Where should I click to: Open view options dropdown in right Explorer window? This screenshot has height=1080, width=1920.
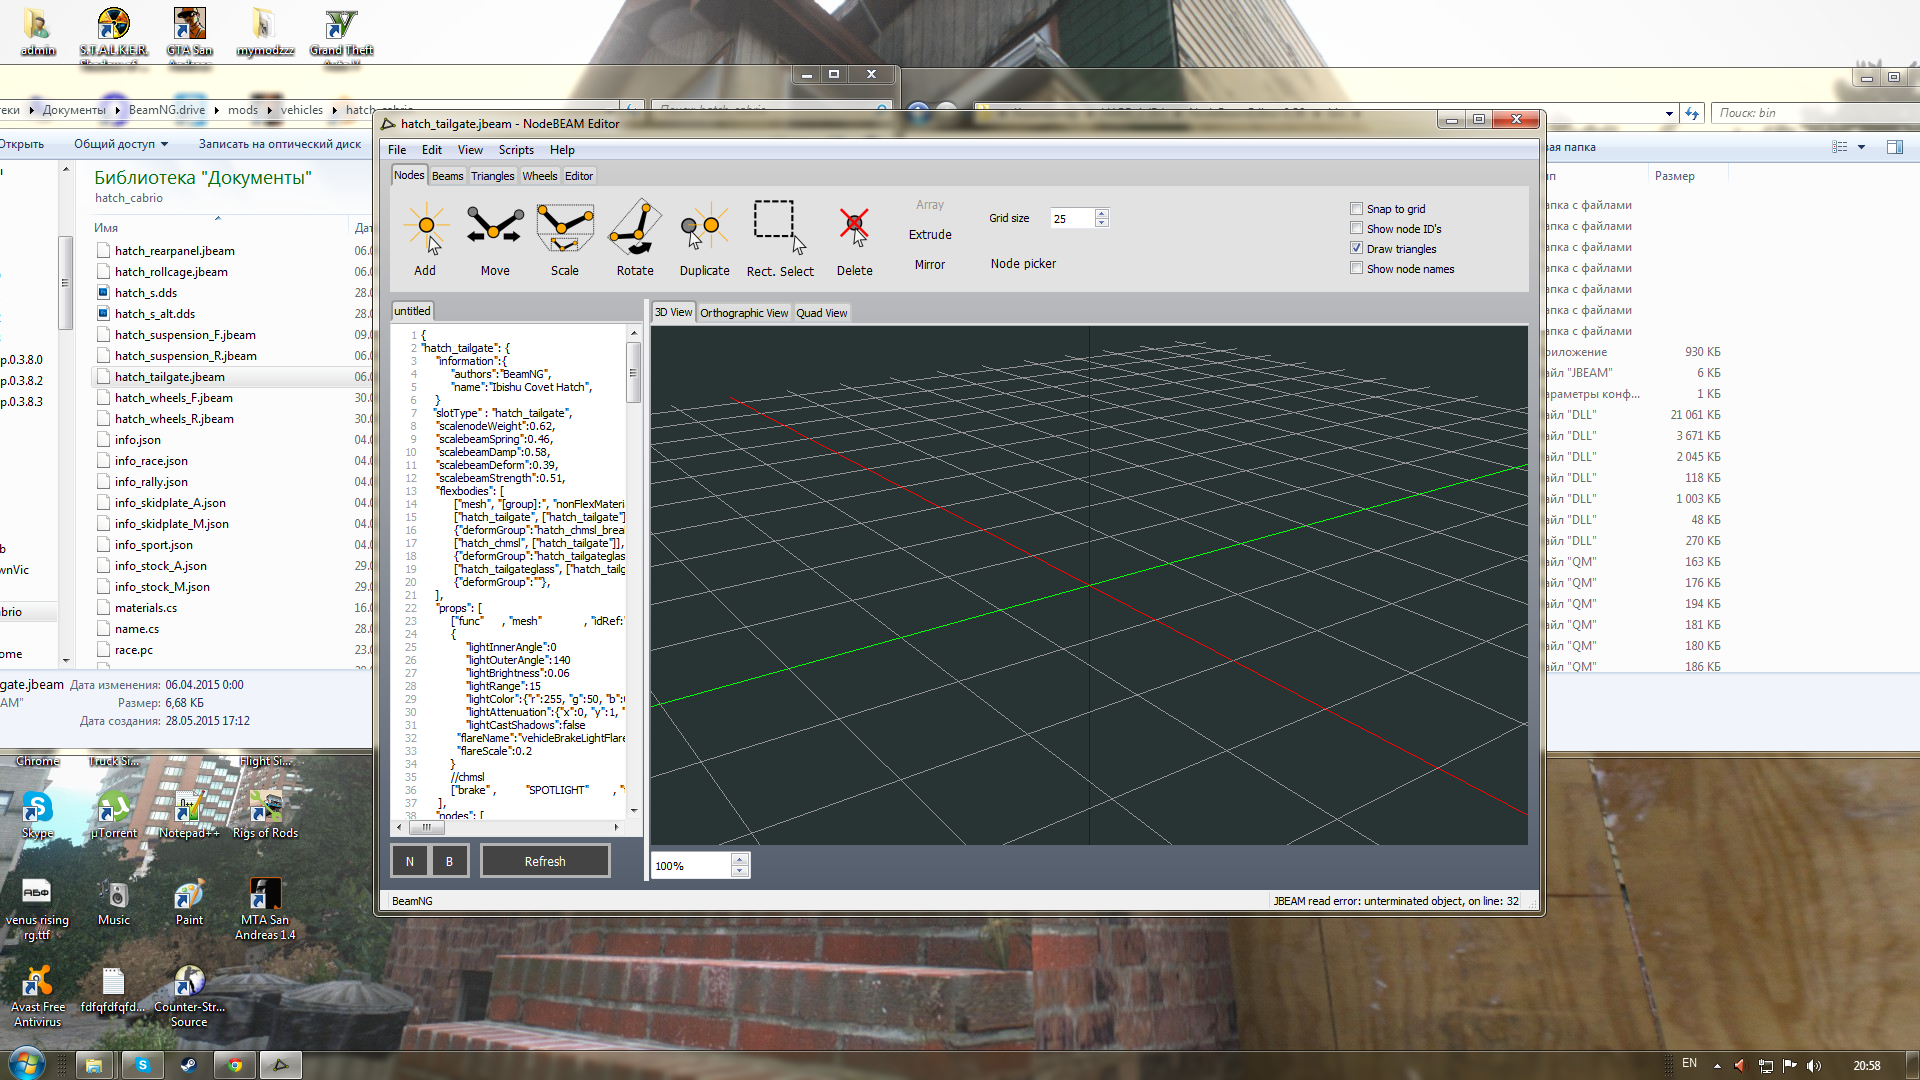pos(1862,147)
